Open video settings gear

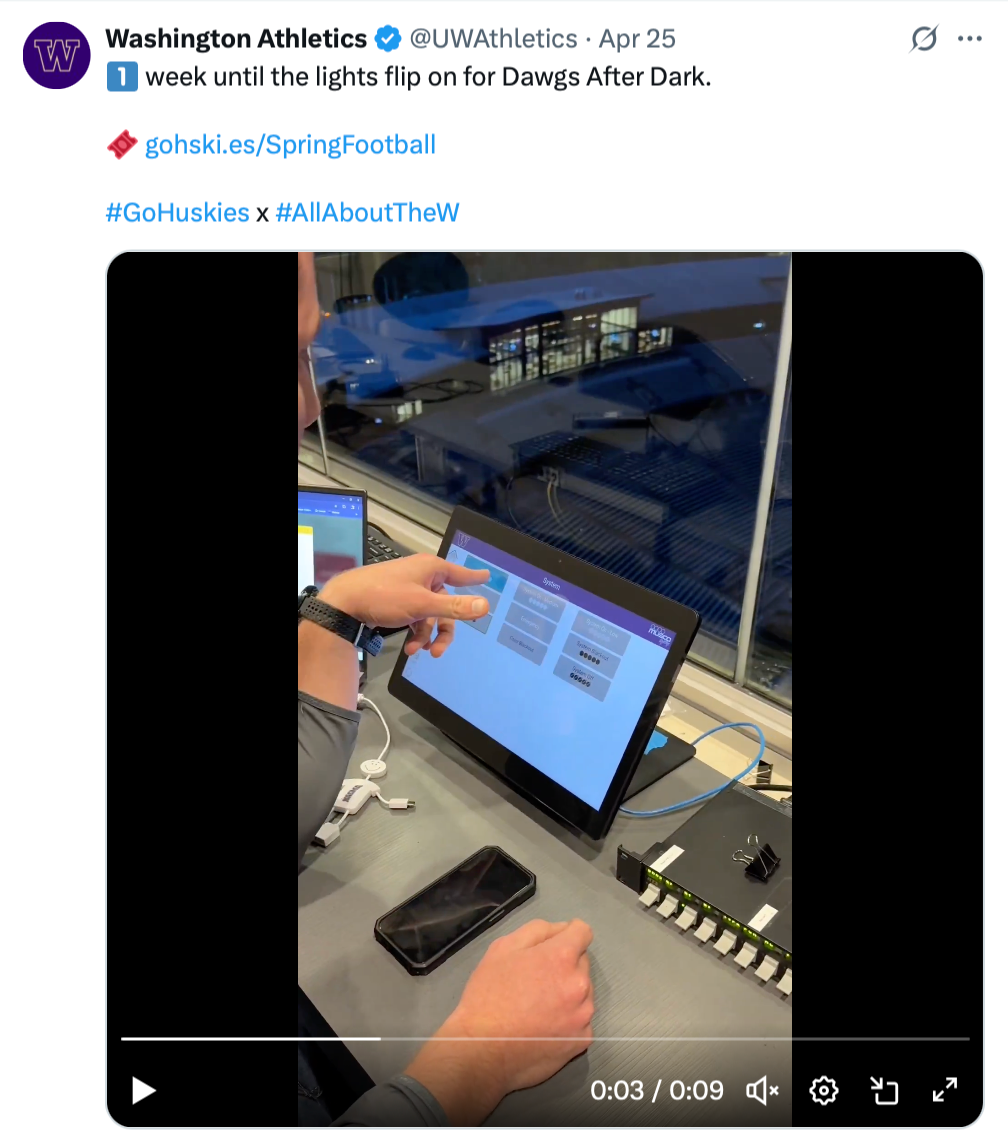point(824,1091)
